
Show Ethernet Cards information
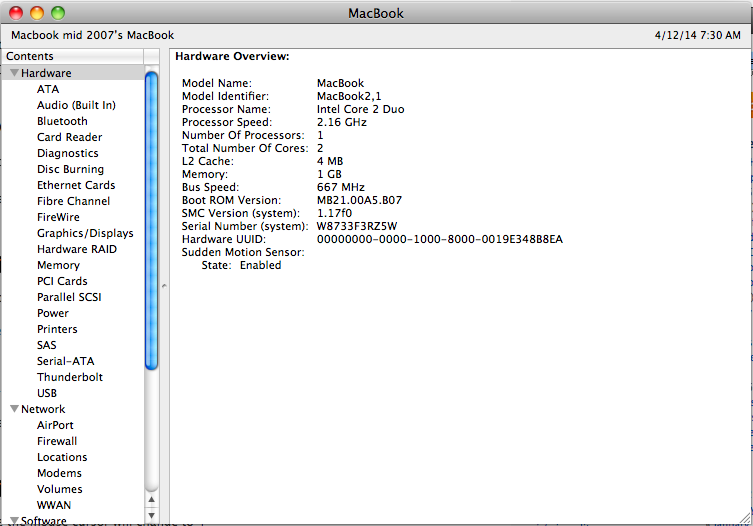click(x=76, y=185)
